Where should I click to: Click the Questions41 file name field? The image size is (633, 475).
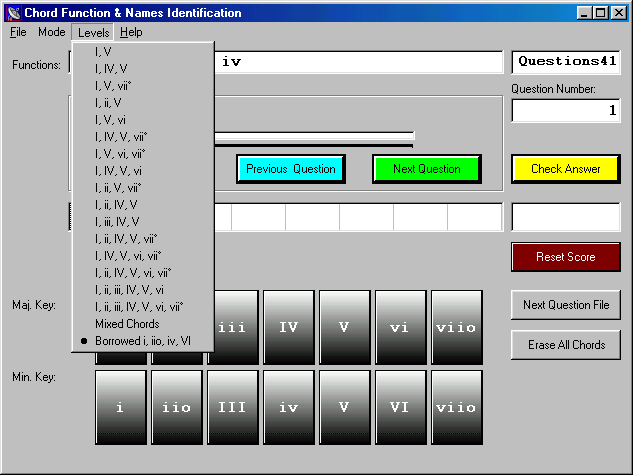(566, 62)
